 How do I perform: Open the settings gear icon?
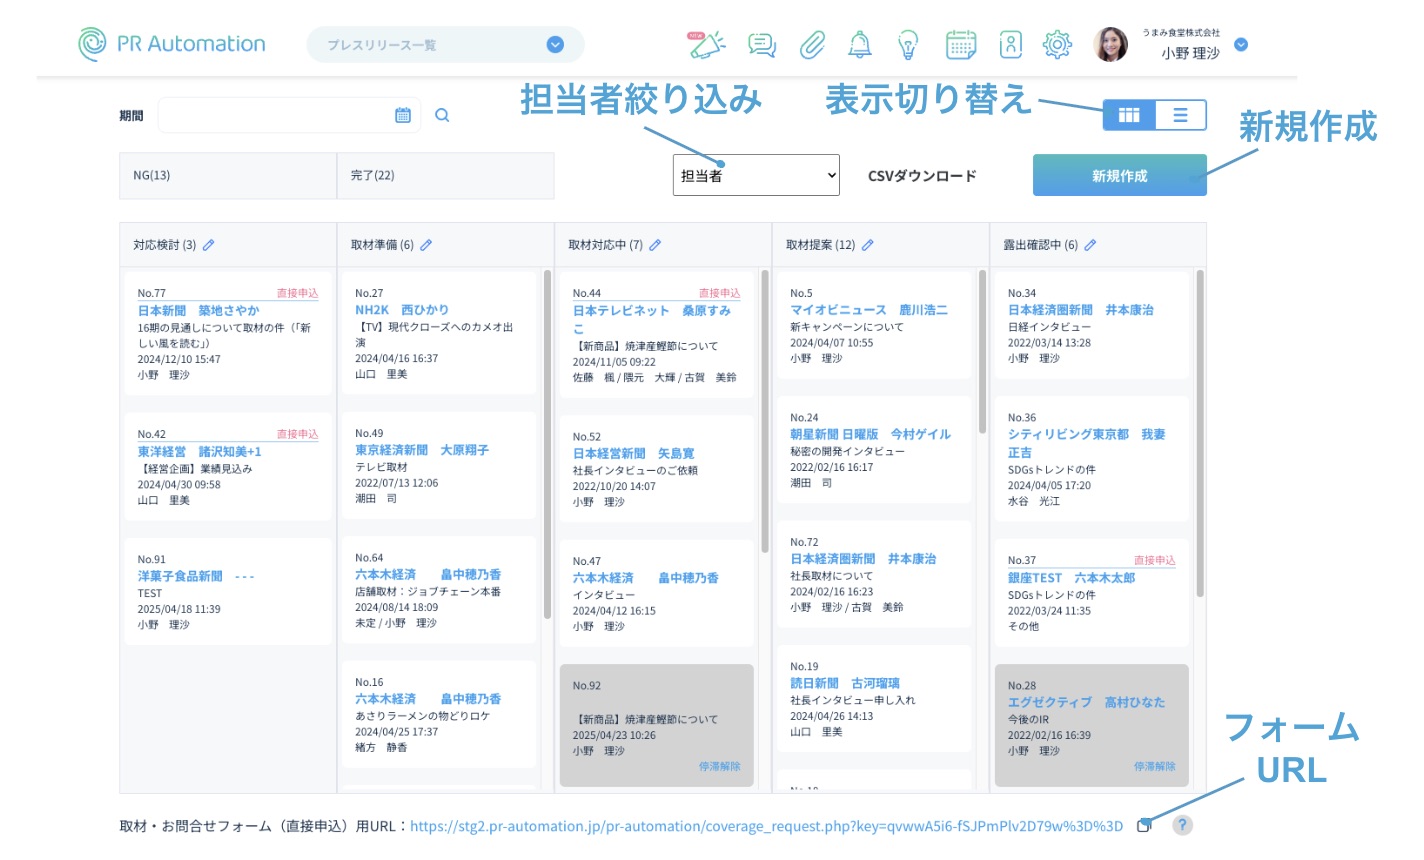pos(1057,44)
